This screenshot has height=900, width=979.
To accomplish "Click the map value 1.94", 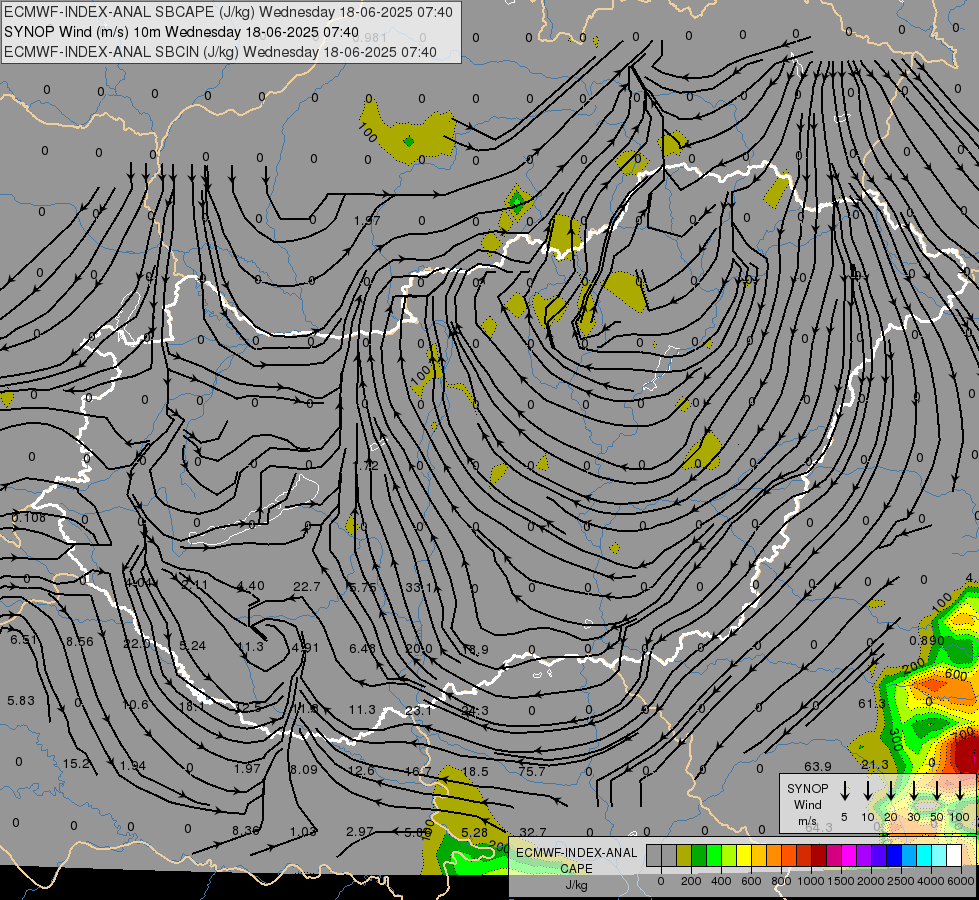I will tap(132, 766).
